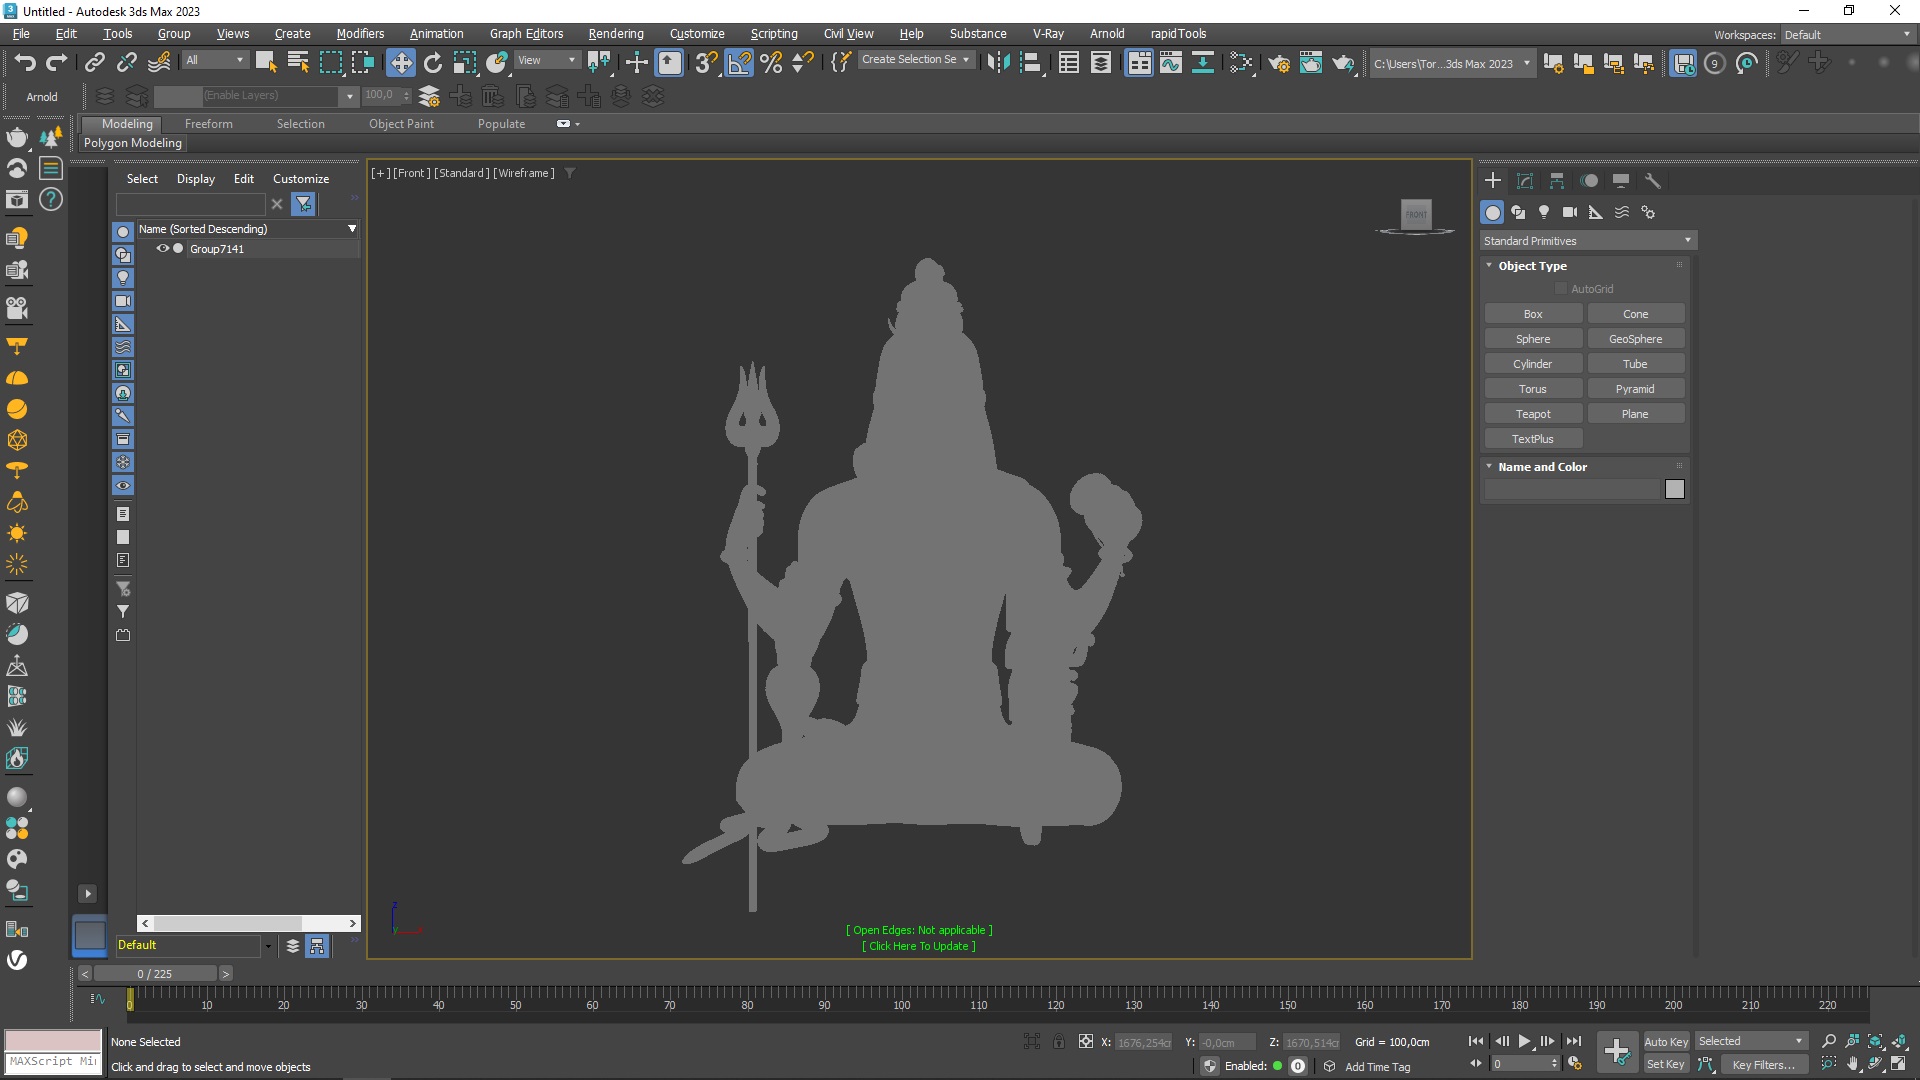Create a Sphere primitive

(1533, 339)
